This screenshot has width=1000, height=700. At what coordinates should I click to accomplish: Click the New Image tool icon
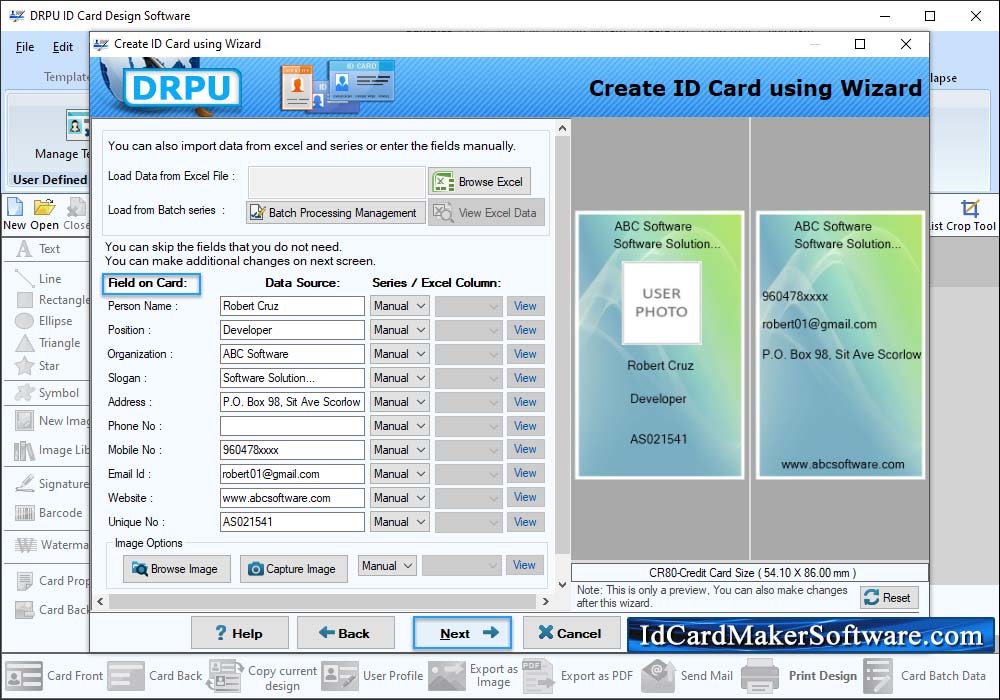(x=24, y=421)
